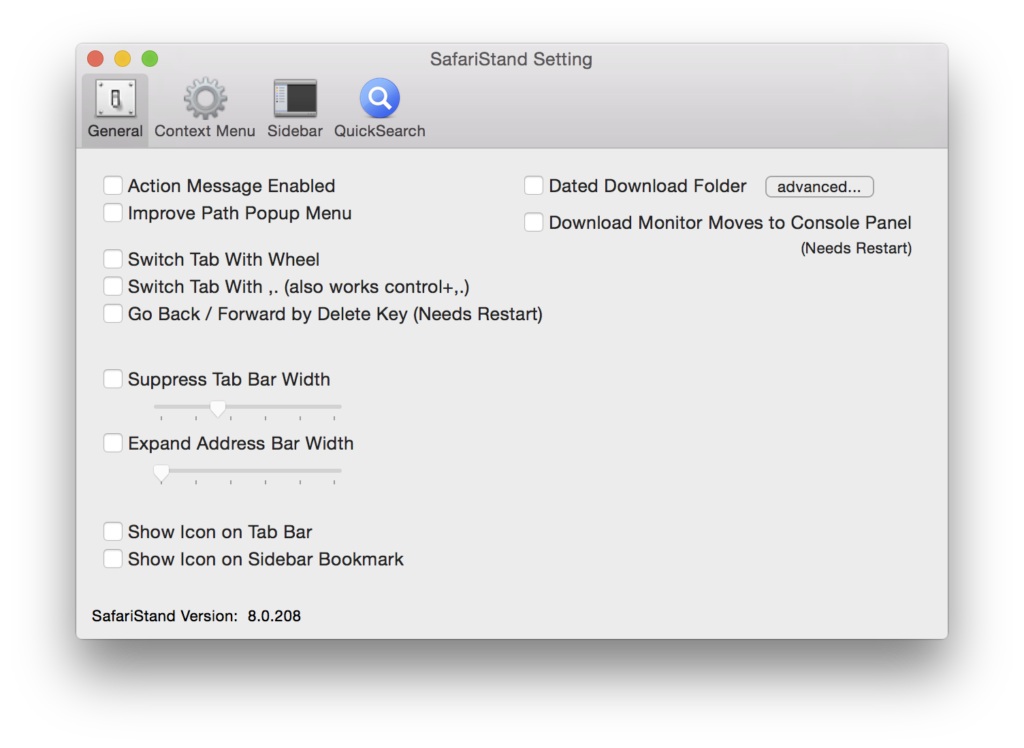Screen dimensions: 1024x748
Task: Enable Action Message Enabled
Action: click(113, 185)
